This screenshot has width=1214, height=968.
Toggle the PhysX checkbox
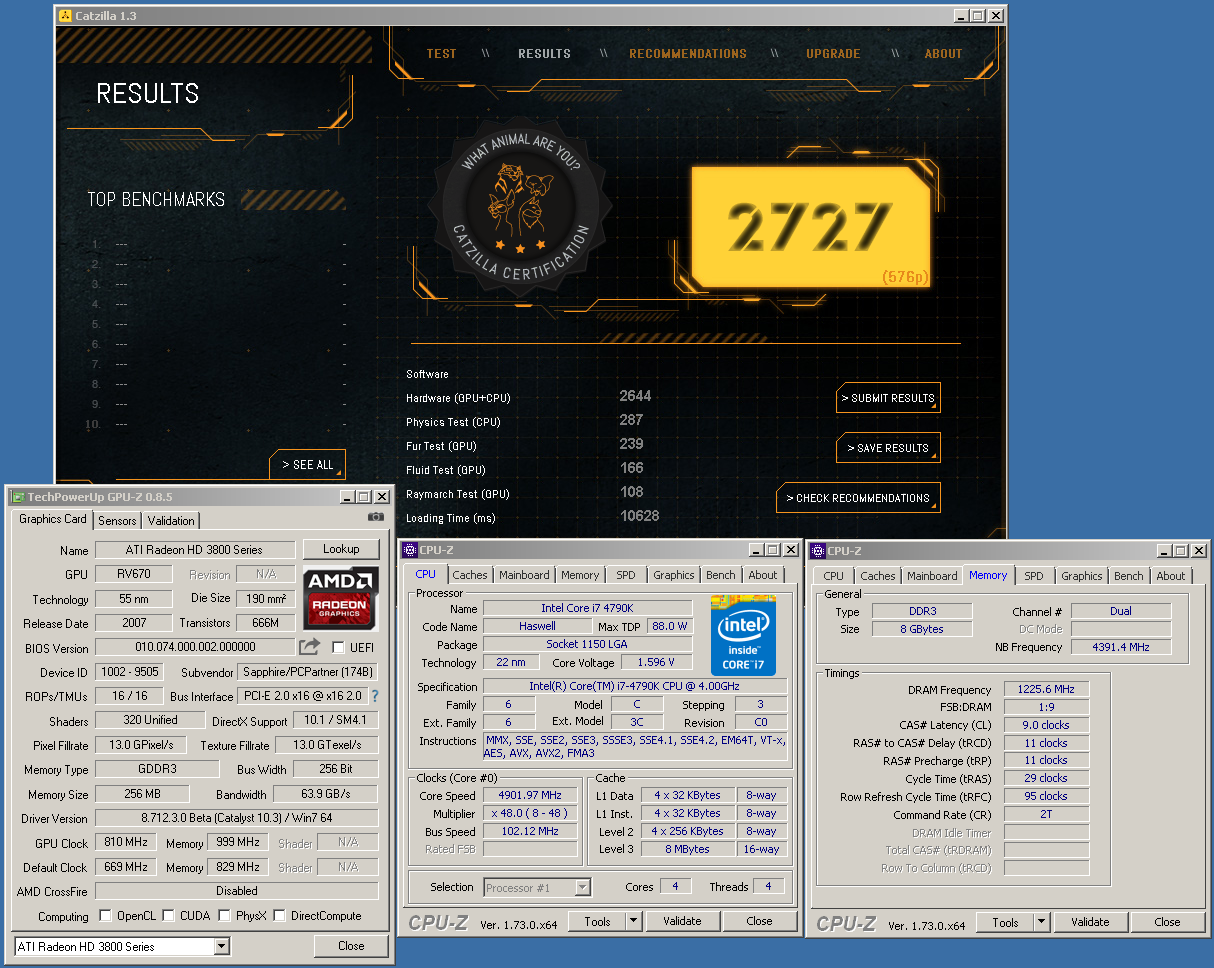(x=224, y=916)
